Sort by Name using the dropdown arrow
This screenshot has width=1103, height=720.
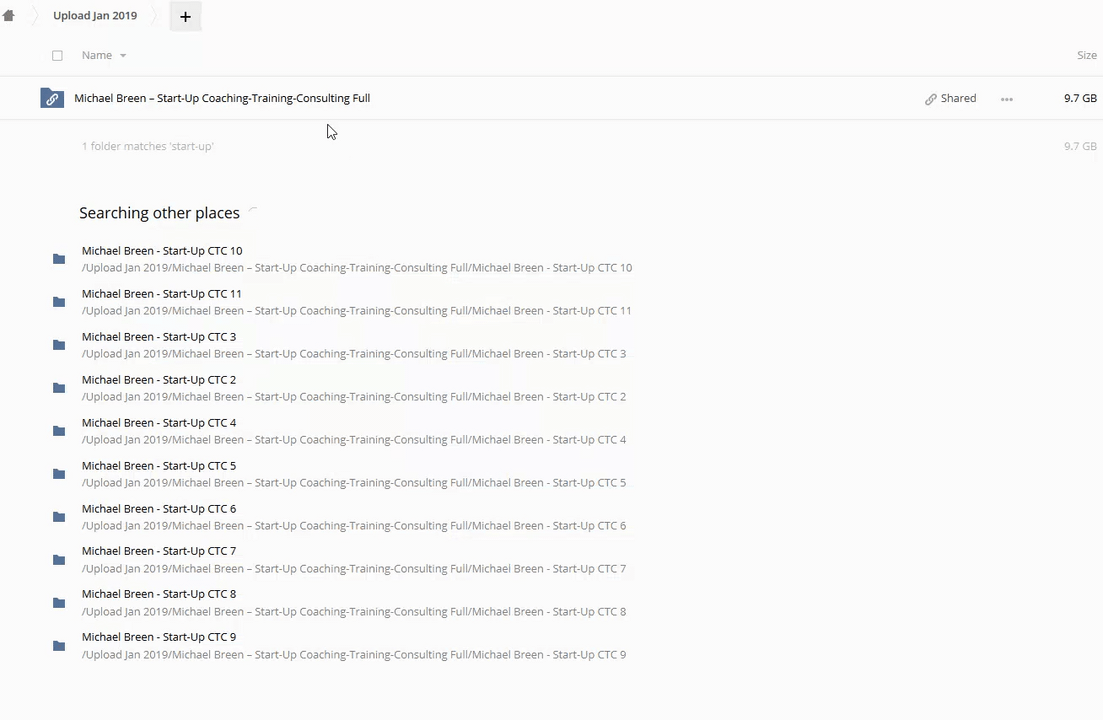pos(123,56)
